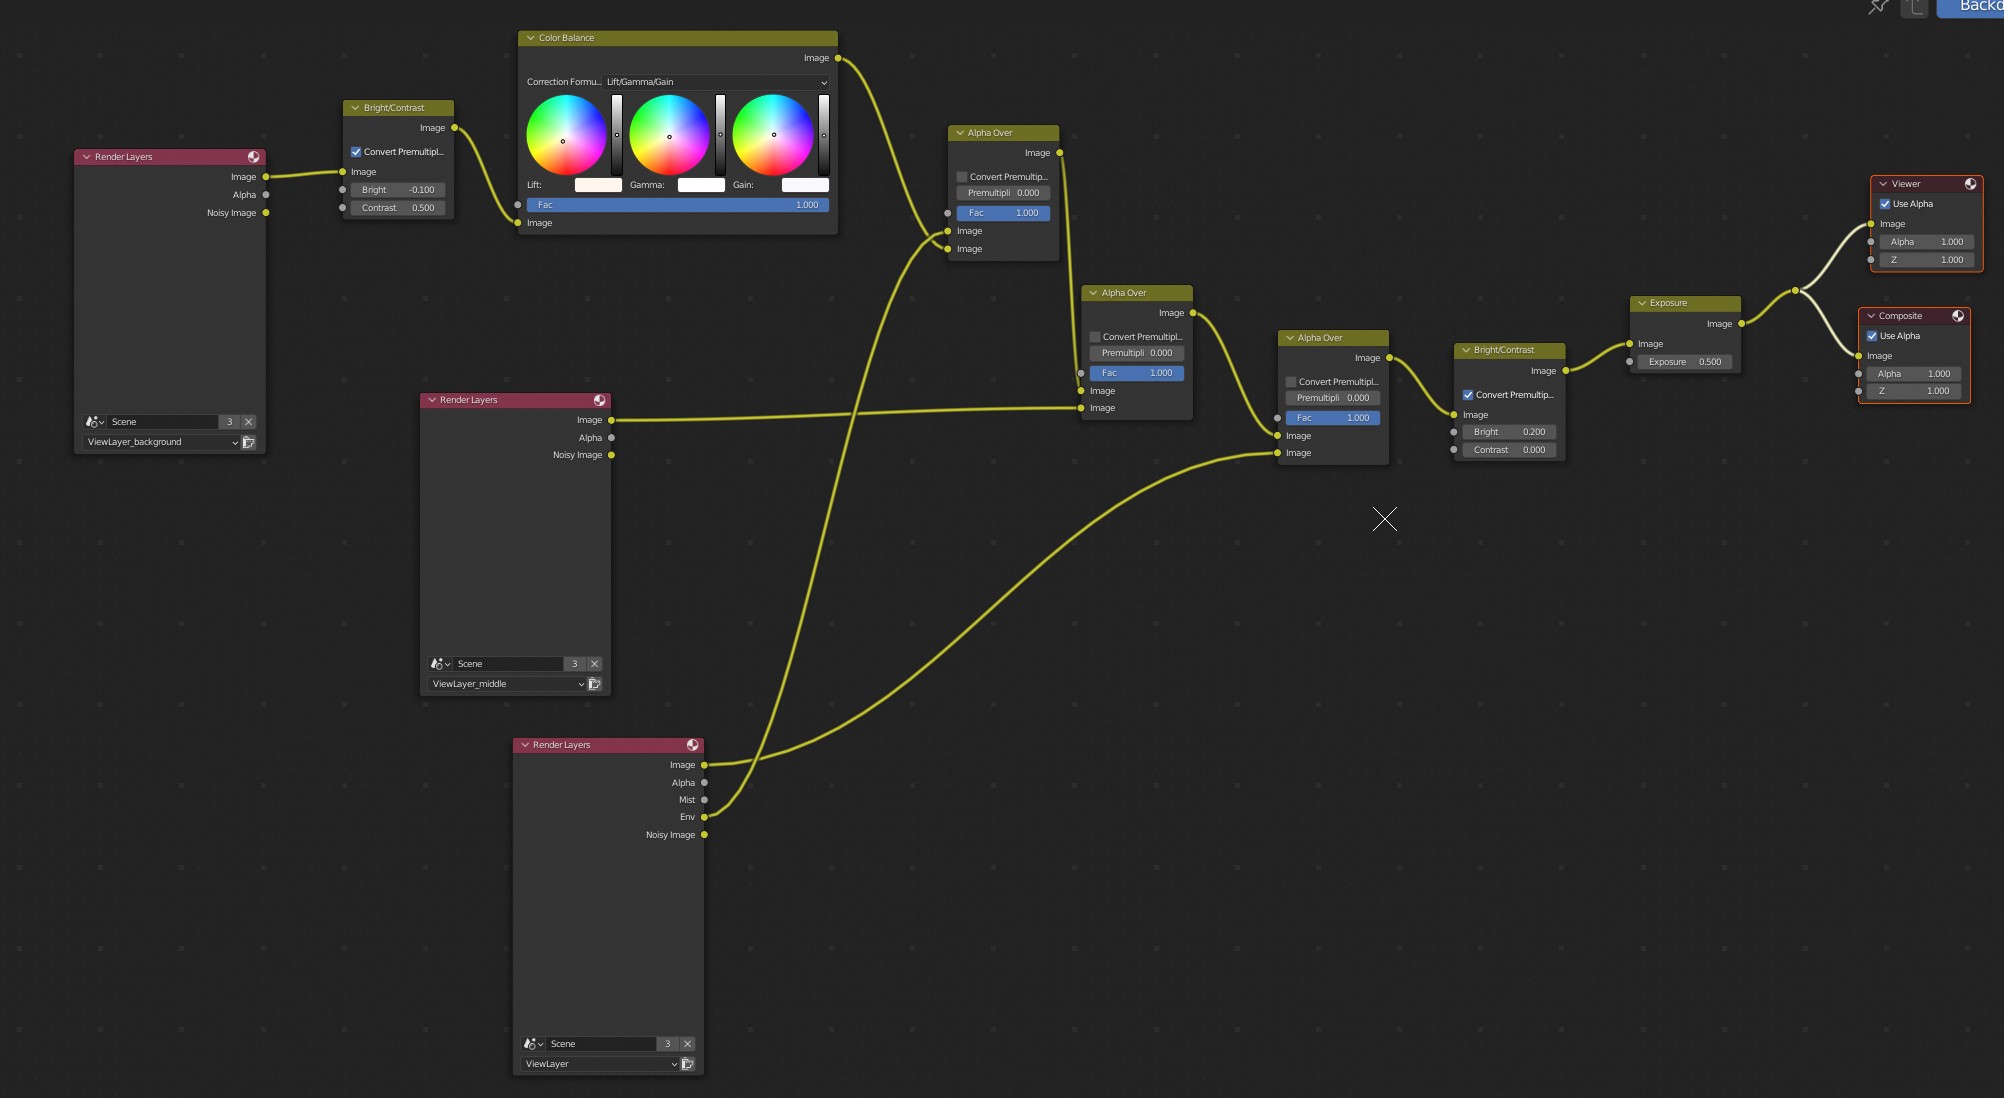Collapse the Exposure node

coord(1641,303)
